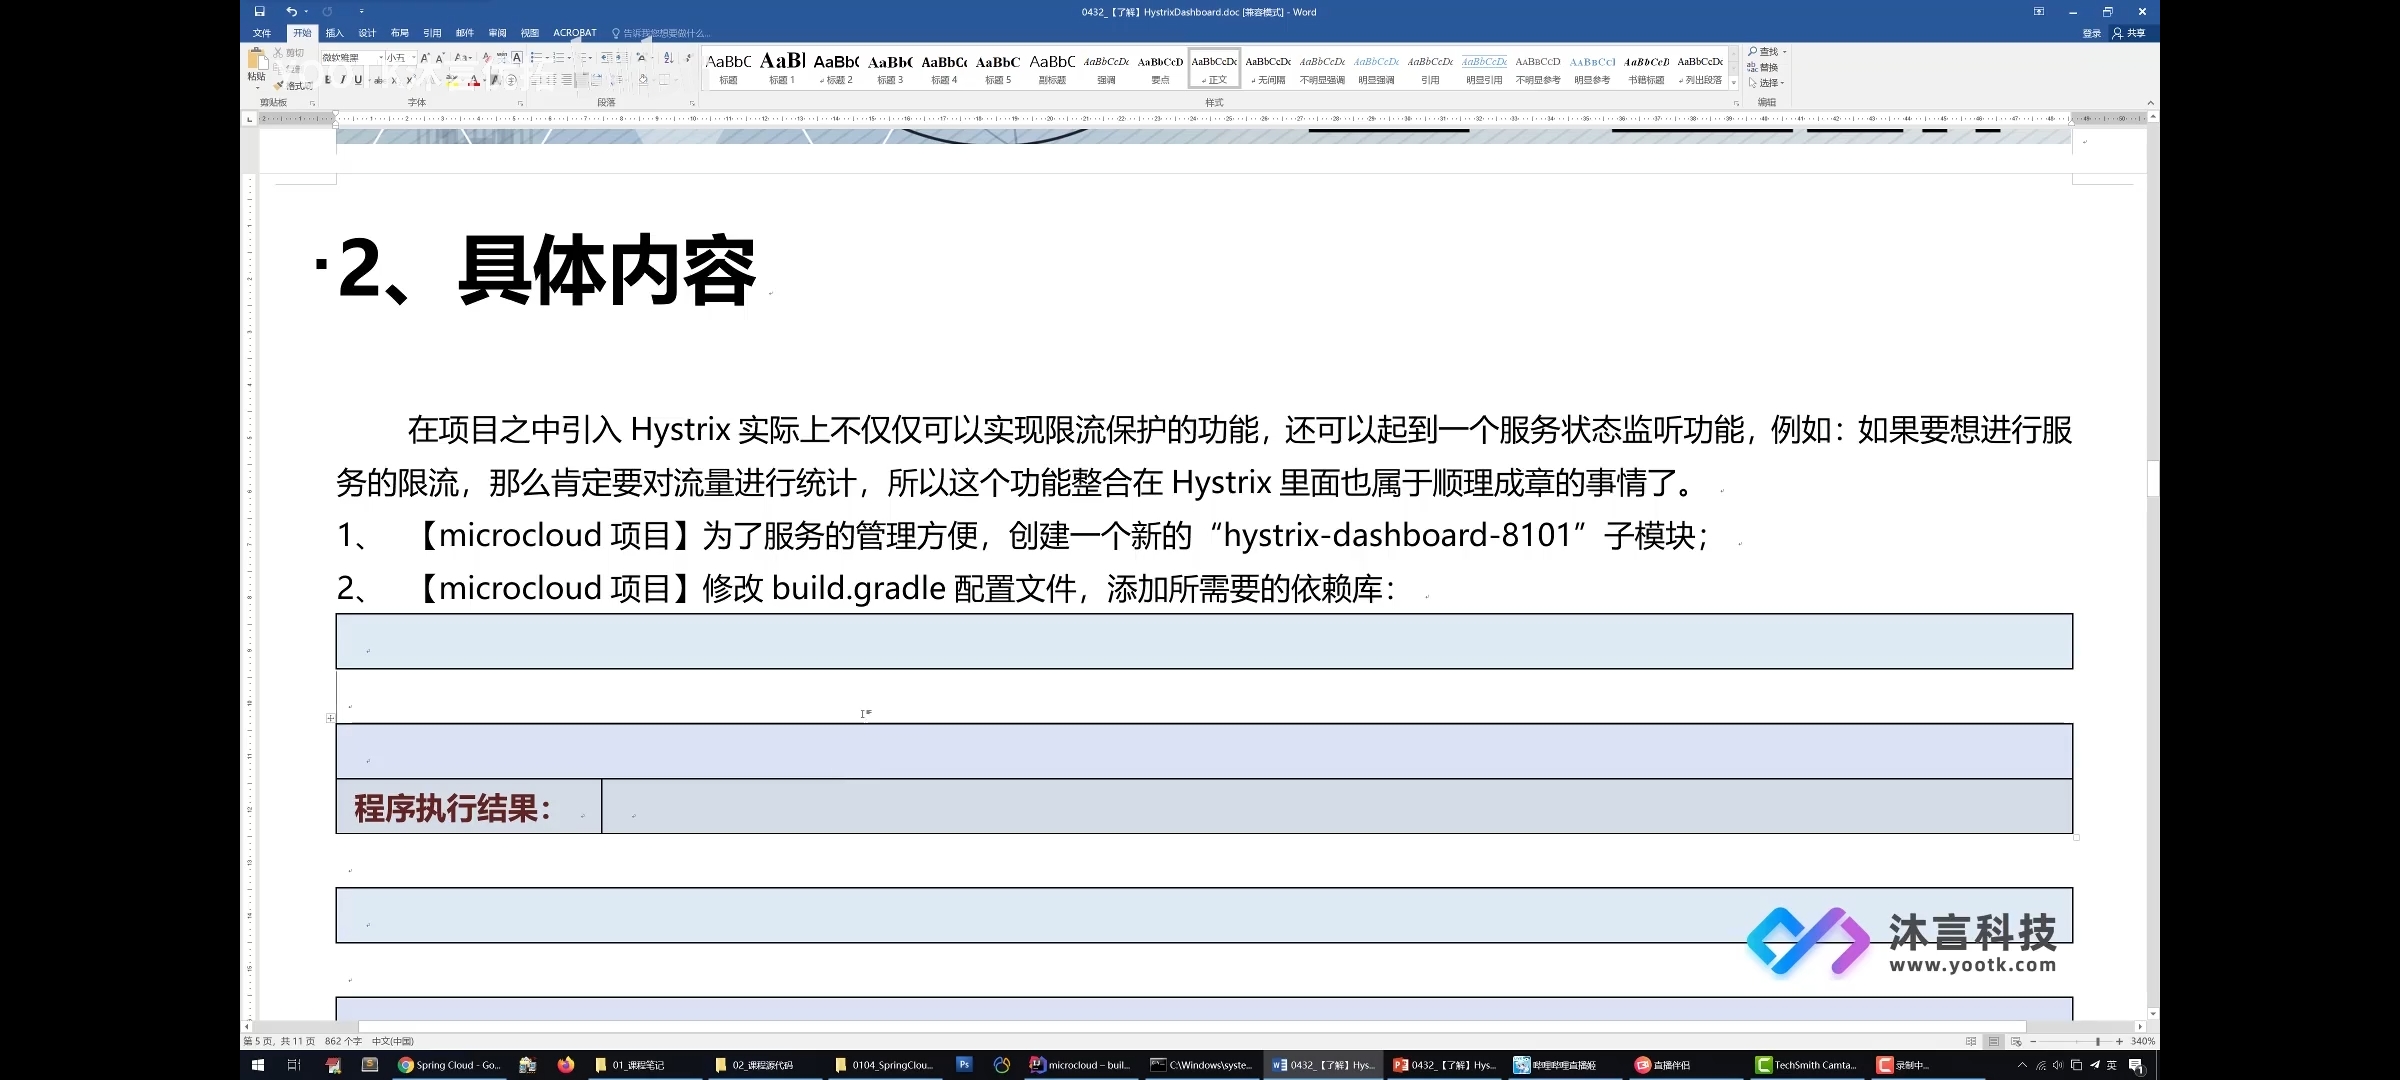Click the bullet list icon
Viewport: 2400px width, 1080px height.
coord(536,58)
